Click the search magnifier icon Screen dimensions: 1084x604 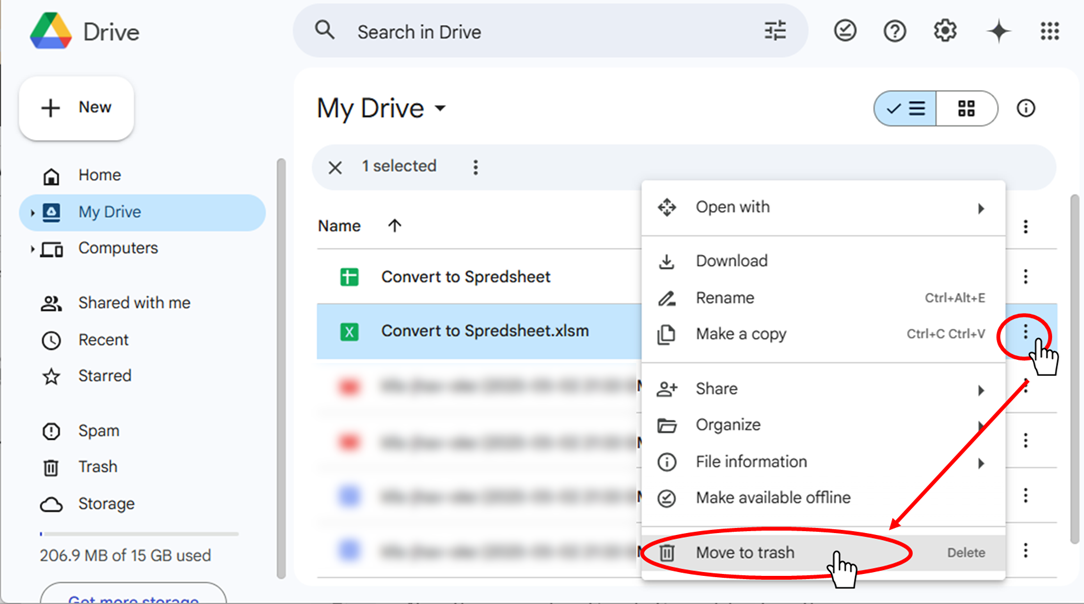pyautogui.click(x=324, y=31)
